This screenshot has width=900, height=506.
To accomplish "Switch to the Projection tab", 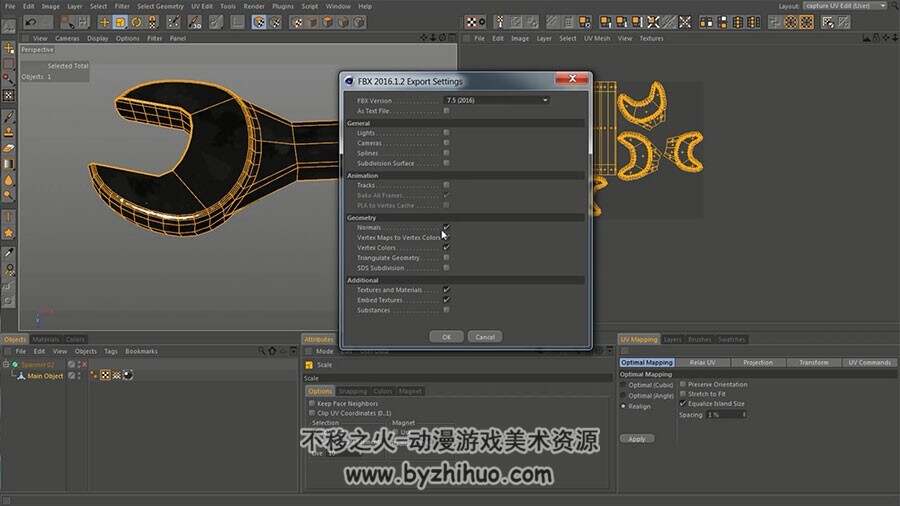I will tap(758, 363).
